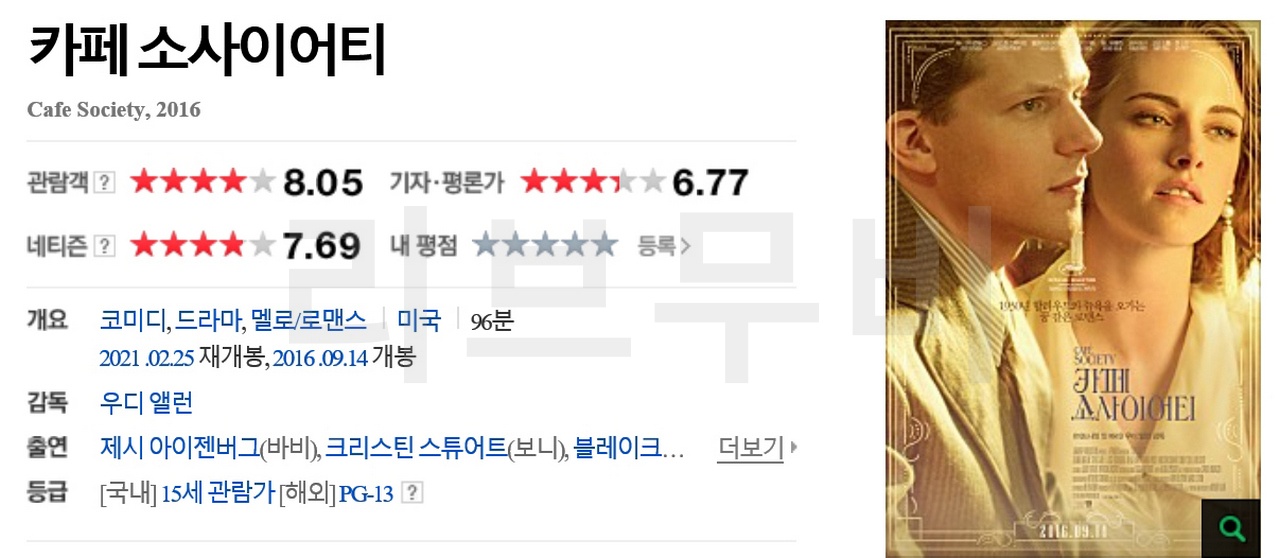
Task: Open the help icon next to 관람객
Action: coord(105,184)
